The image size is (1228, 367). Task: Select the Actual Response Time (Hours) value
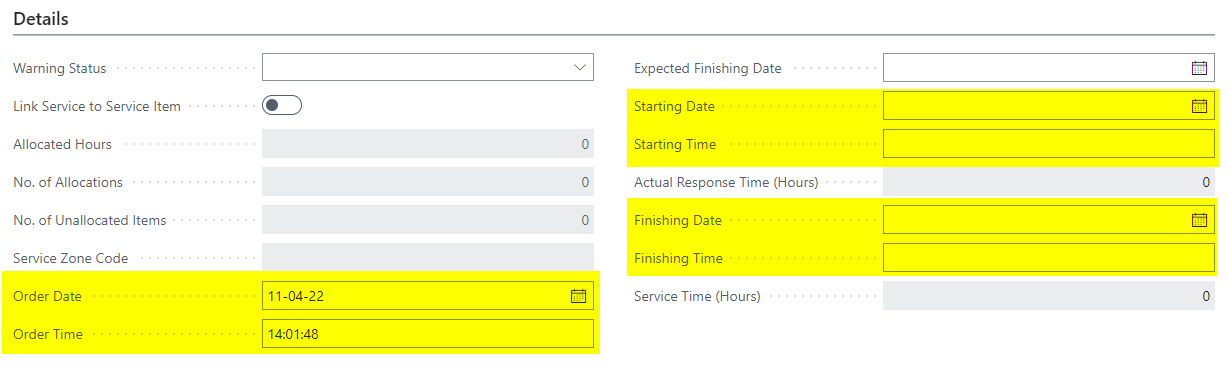coord(1049,182)
